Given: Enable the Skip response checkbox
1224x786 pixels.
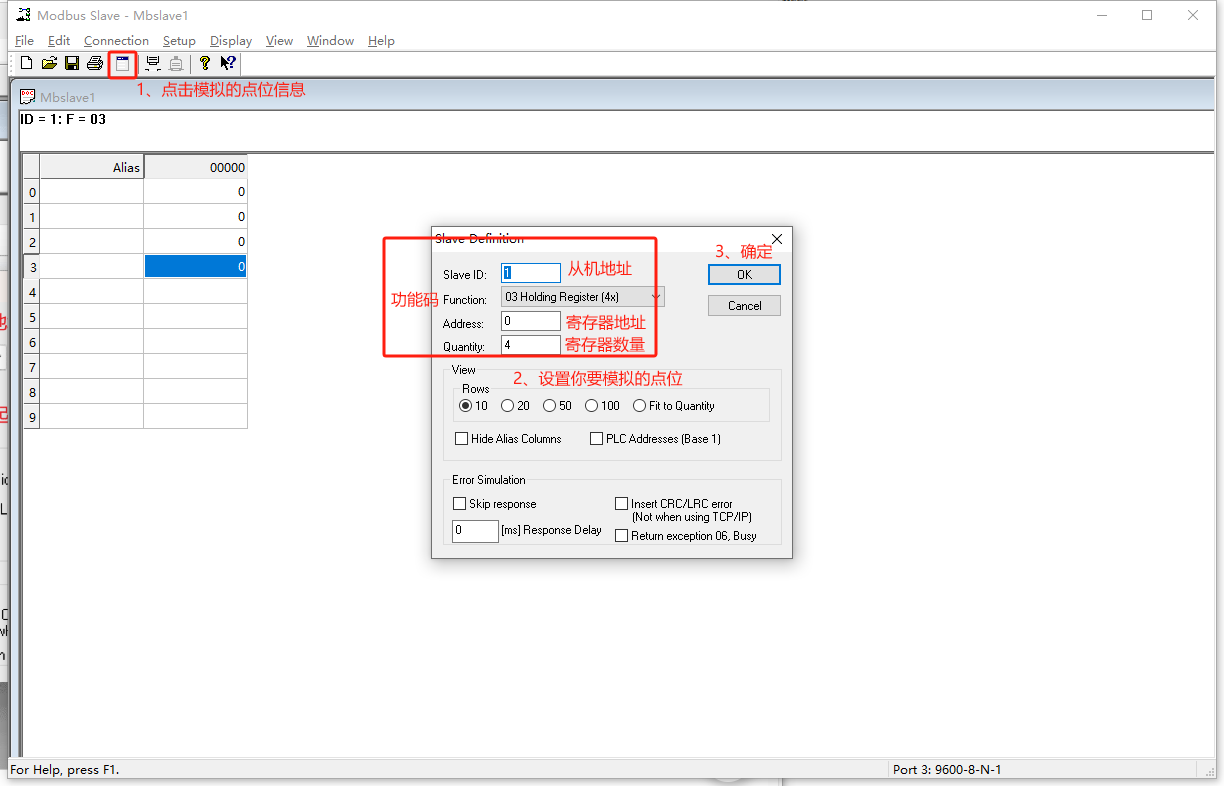Looking at the screenshot, I should click(459, 504).
